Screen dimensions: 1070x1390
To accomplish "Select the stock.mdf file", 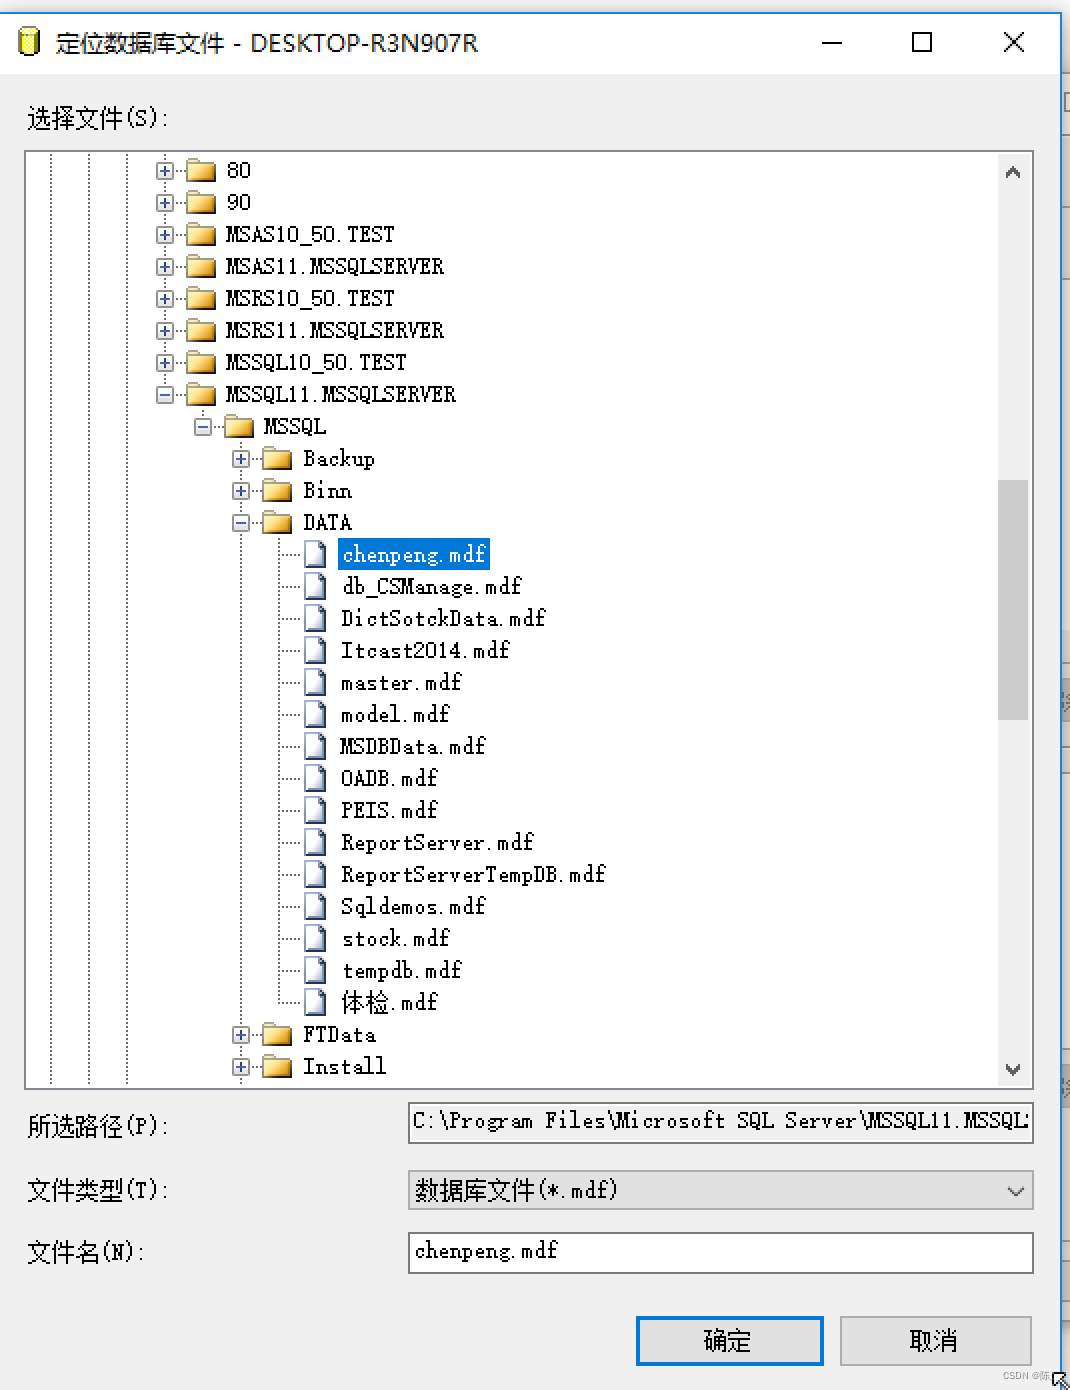I will click(x=395, y=938).
